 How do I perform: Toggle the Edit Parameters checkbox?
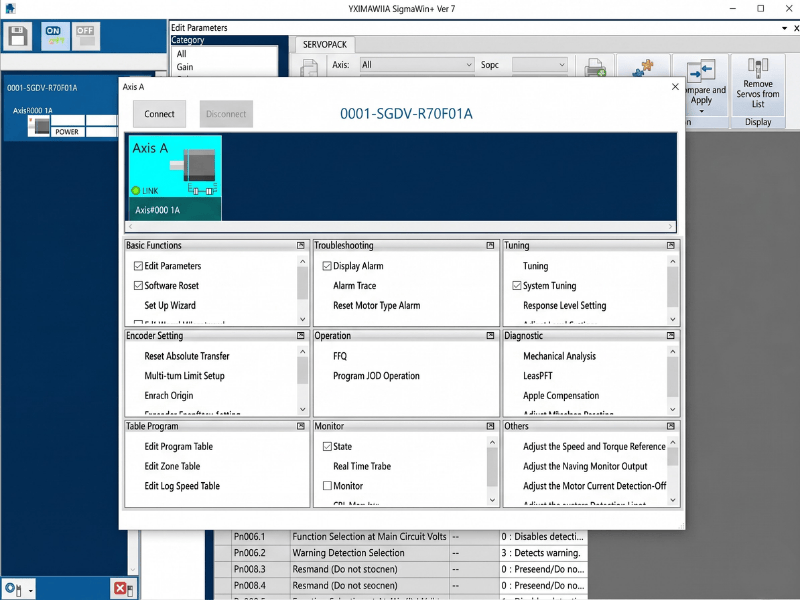pyautogui.click(x=138, y=266)
